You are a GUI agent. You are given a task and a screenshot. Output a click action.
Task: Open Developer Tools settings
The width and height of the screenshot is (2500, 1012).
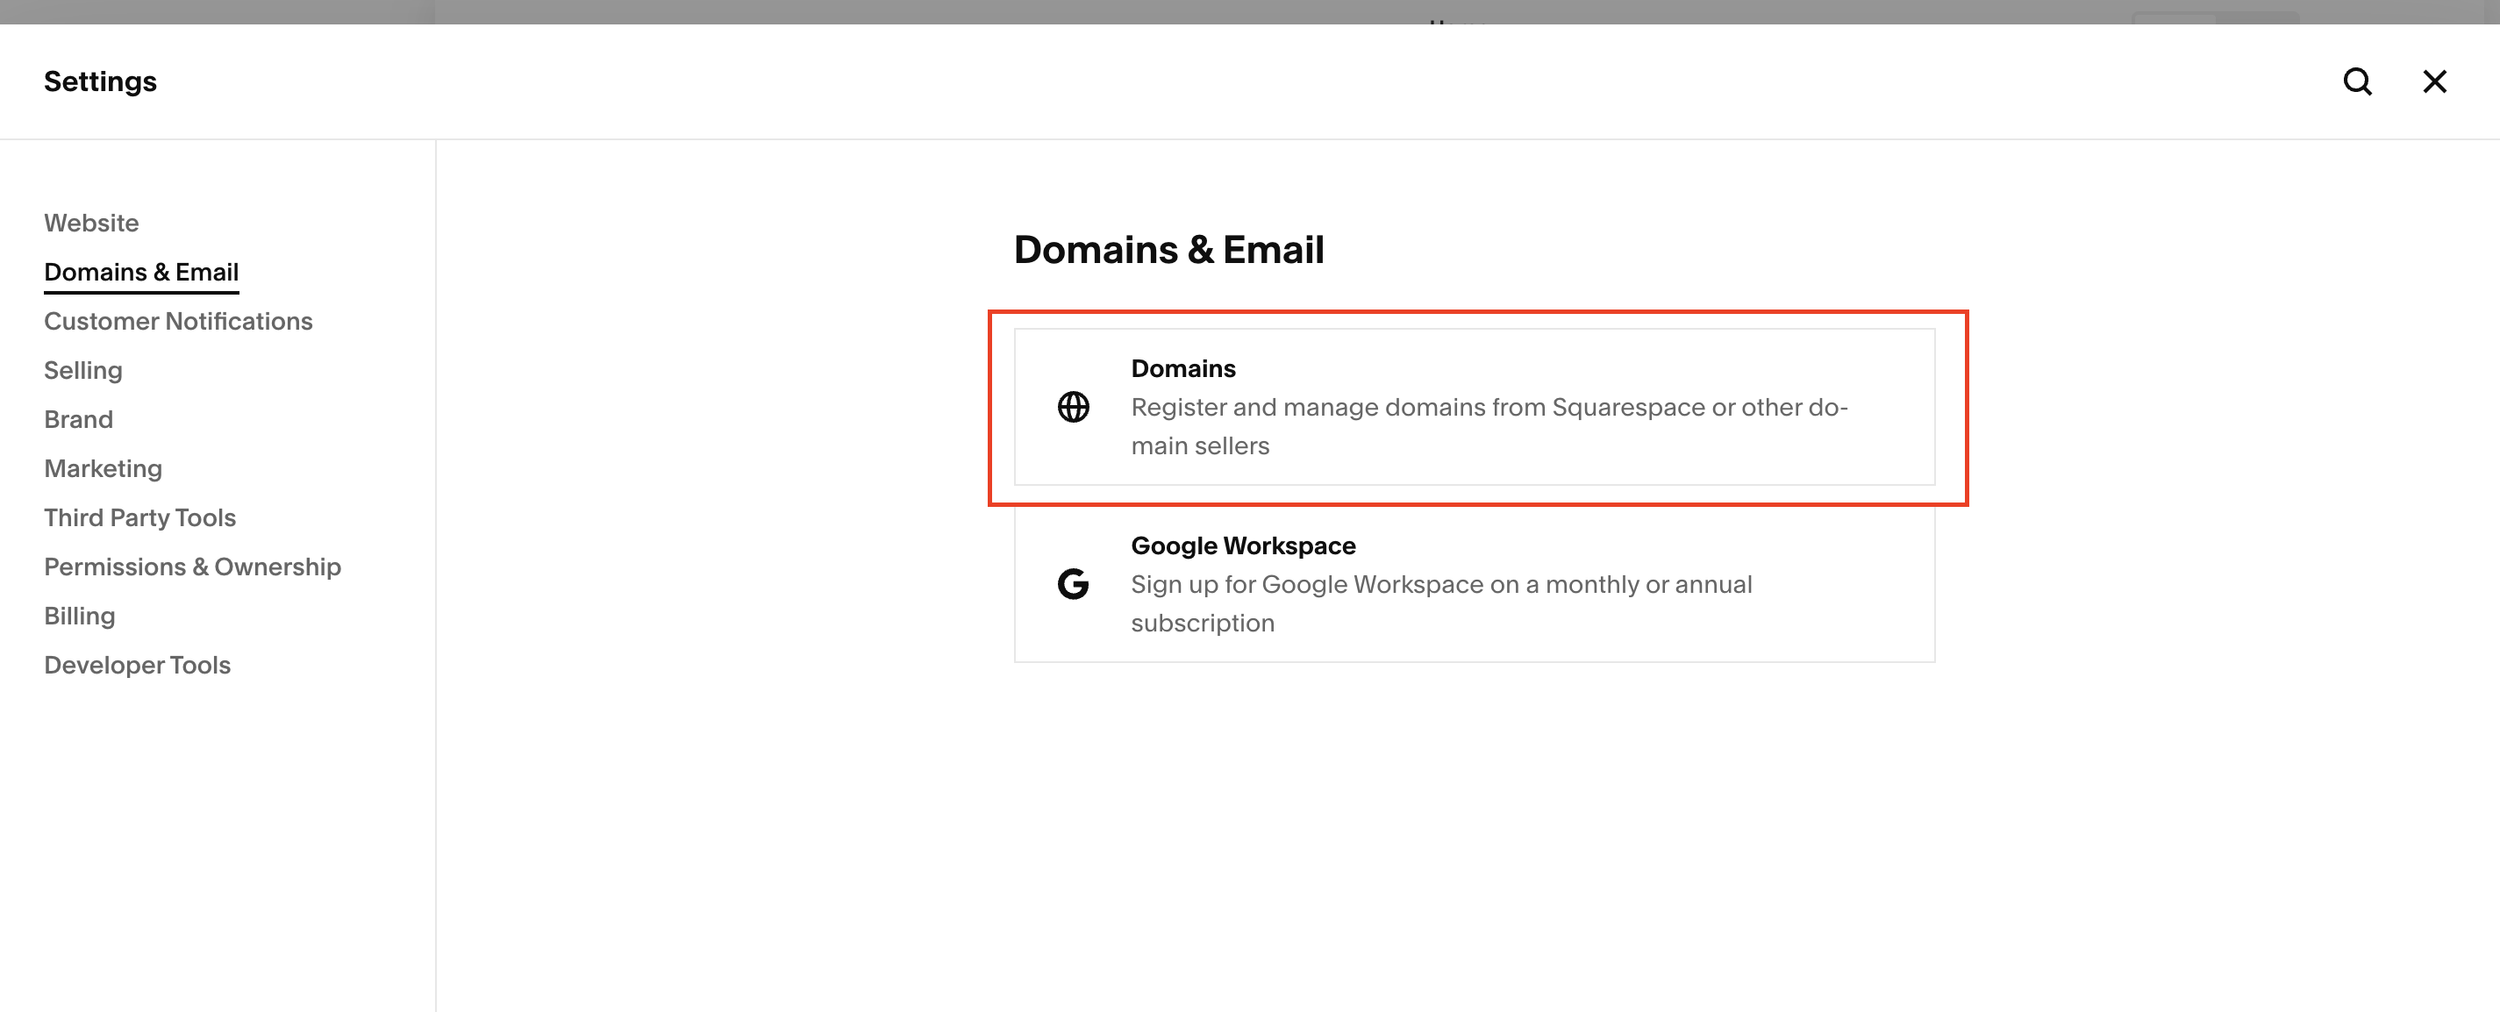coord(137,665)
